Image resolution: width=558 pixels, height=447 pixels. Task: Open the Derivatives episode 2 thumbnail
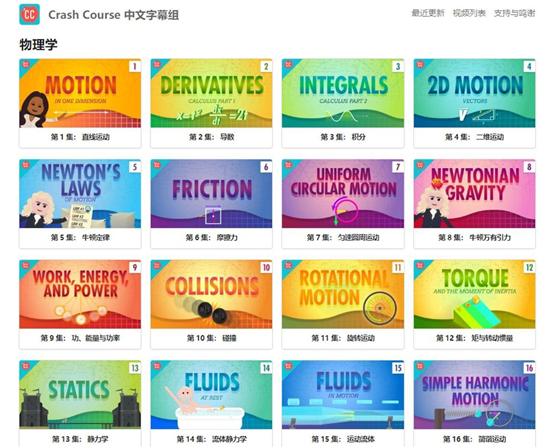pyautogui.click(x=211, y=93)
